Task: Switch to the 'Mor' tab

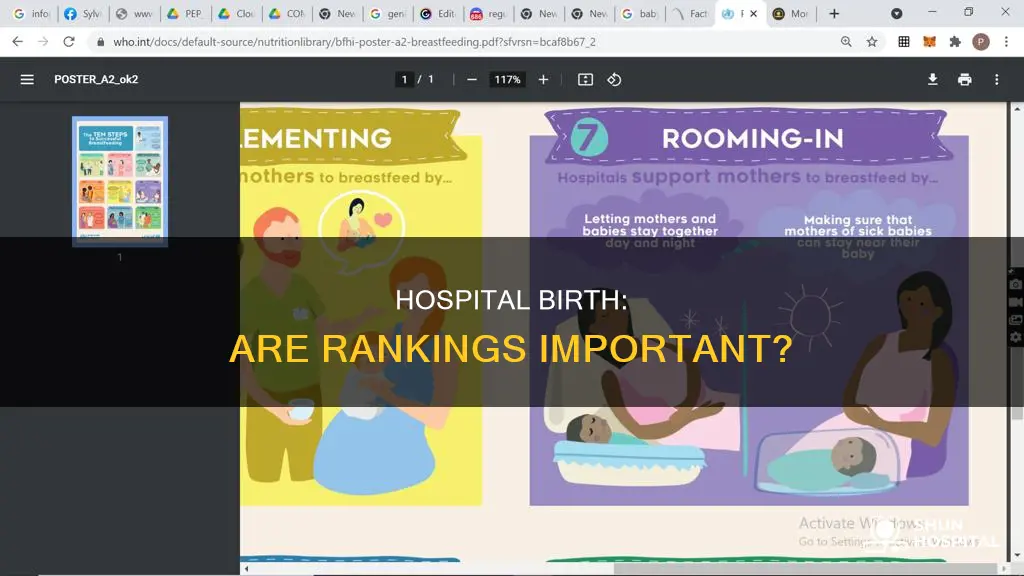Action: click(791, 14)
